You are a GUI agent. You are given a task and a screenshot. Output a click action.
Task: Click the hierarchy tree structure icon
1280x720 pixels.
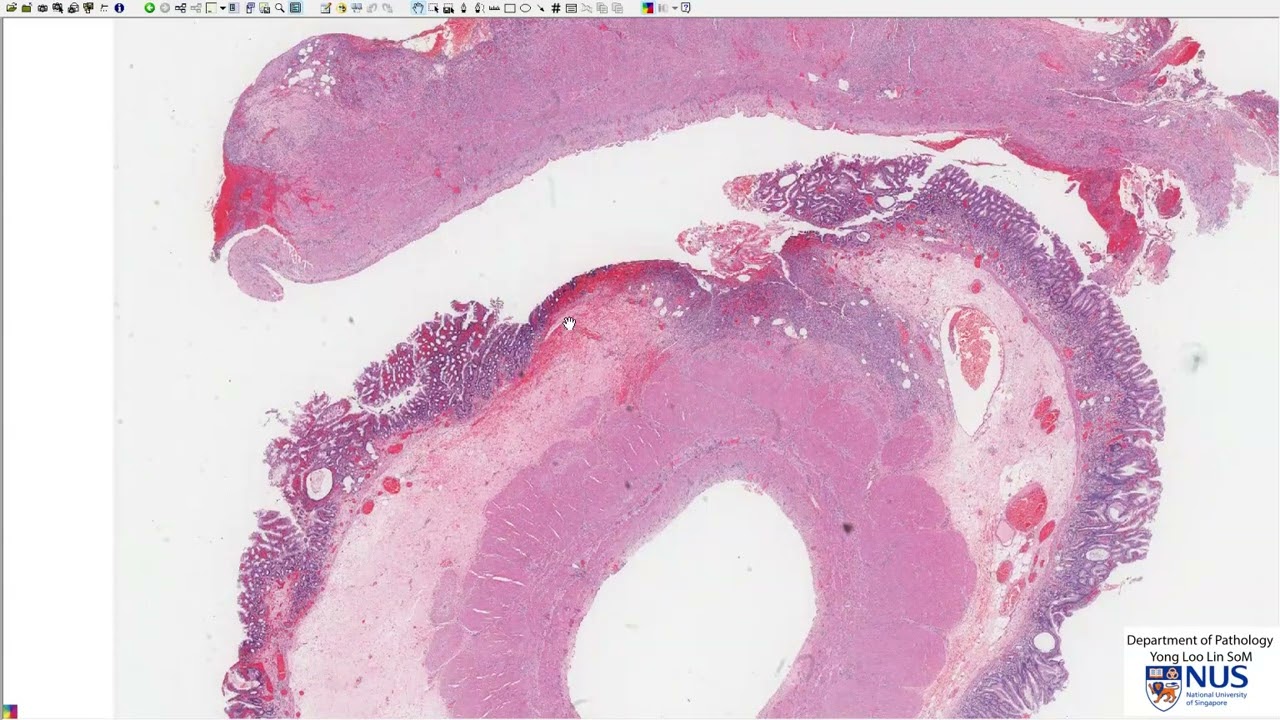tap(180, 8)
